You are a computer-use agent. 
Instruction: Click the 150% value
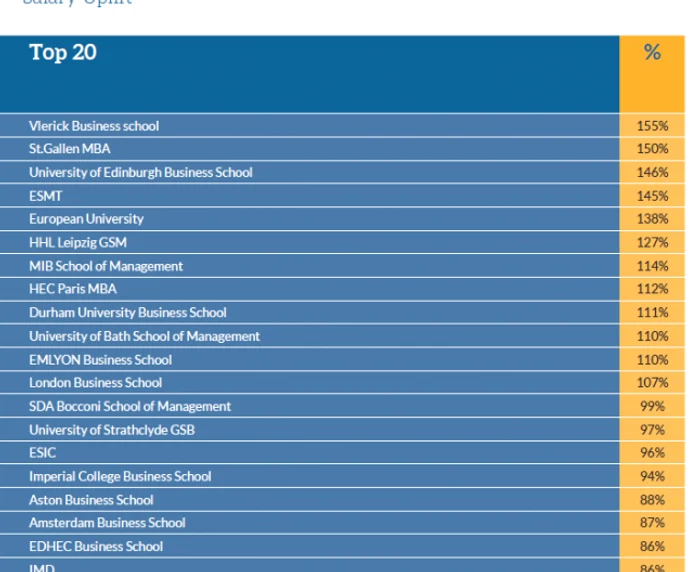point(652,149)
